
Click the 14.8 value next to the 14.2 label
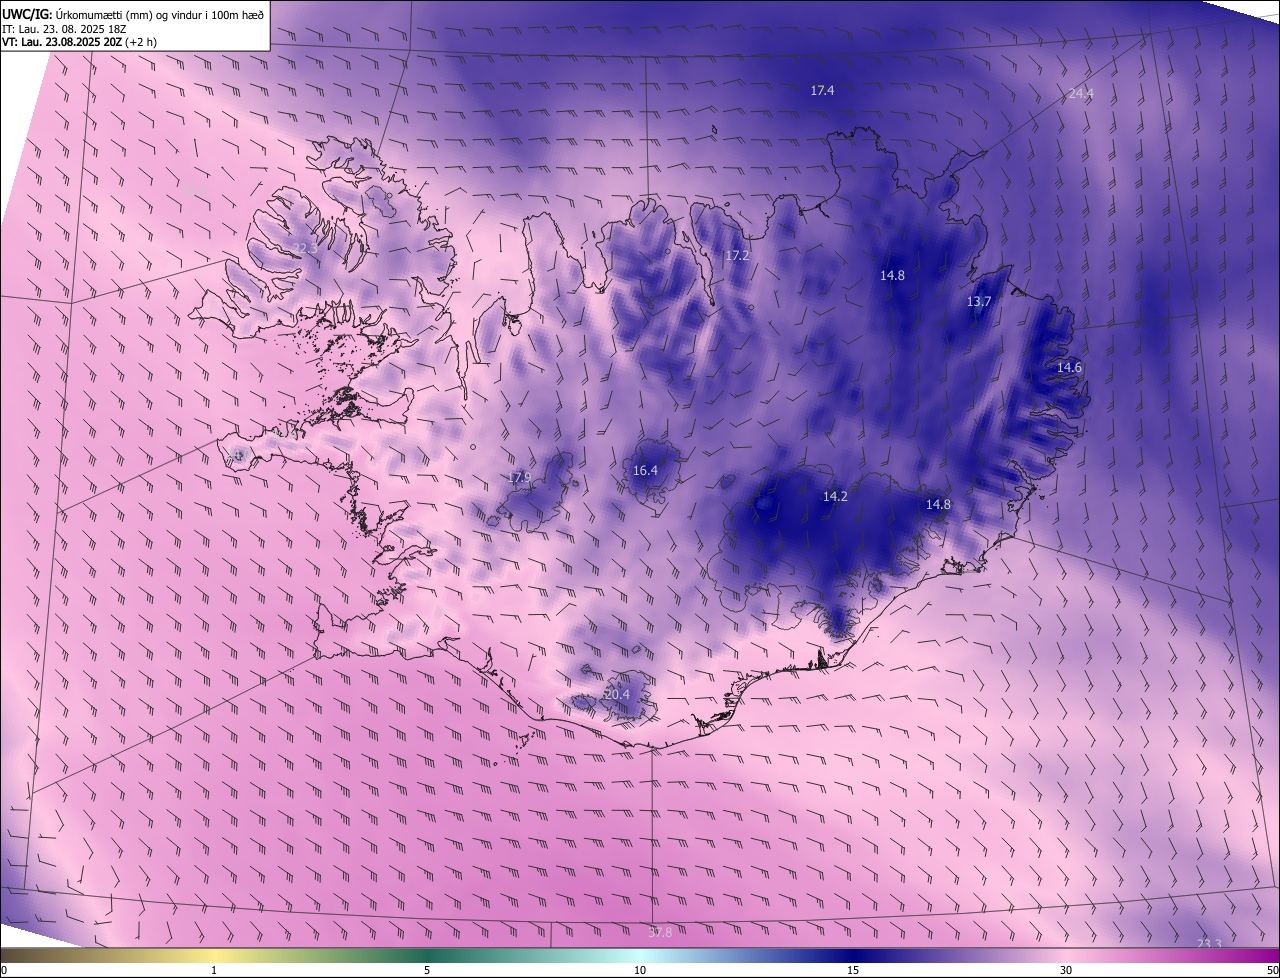click(938, 504)
